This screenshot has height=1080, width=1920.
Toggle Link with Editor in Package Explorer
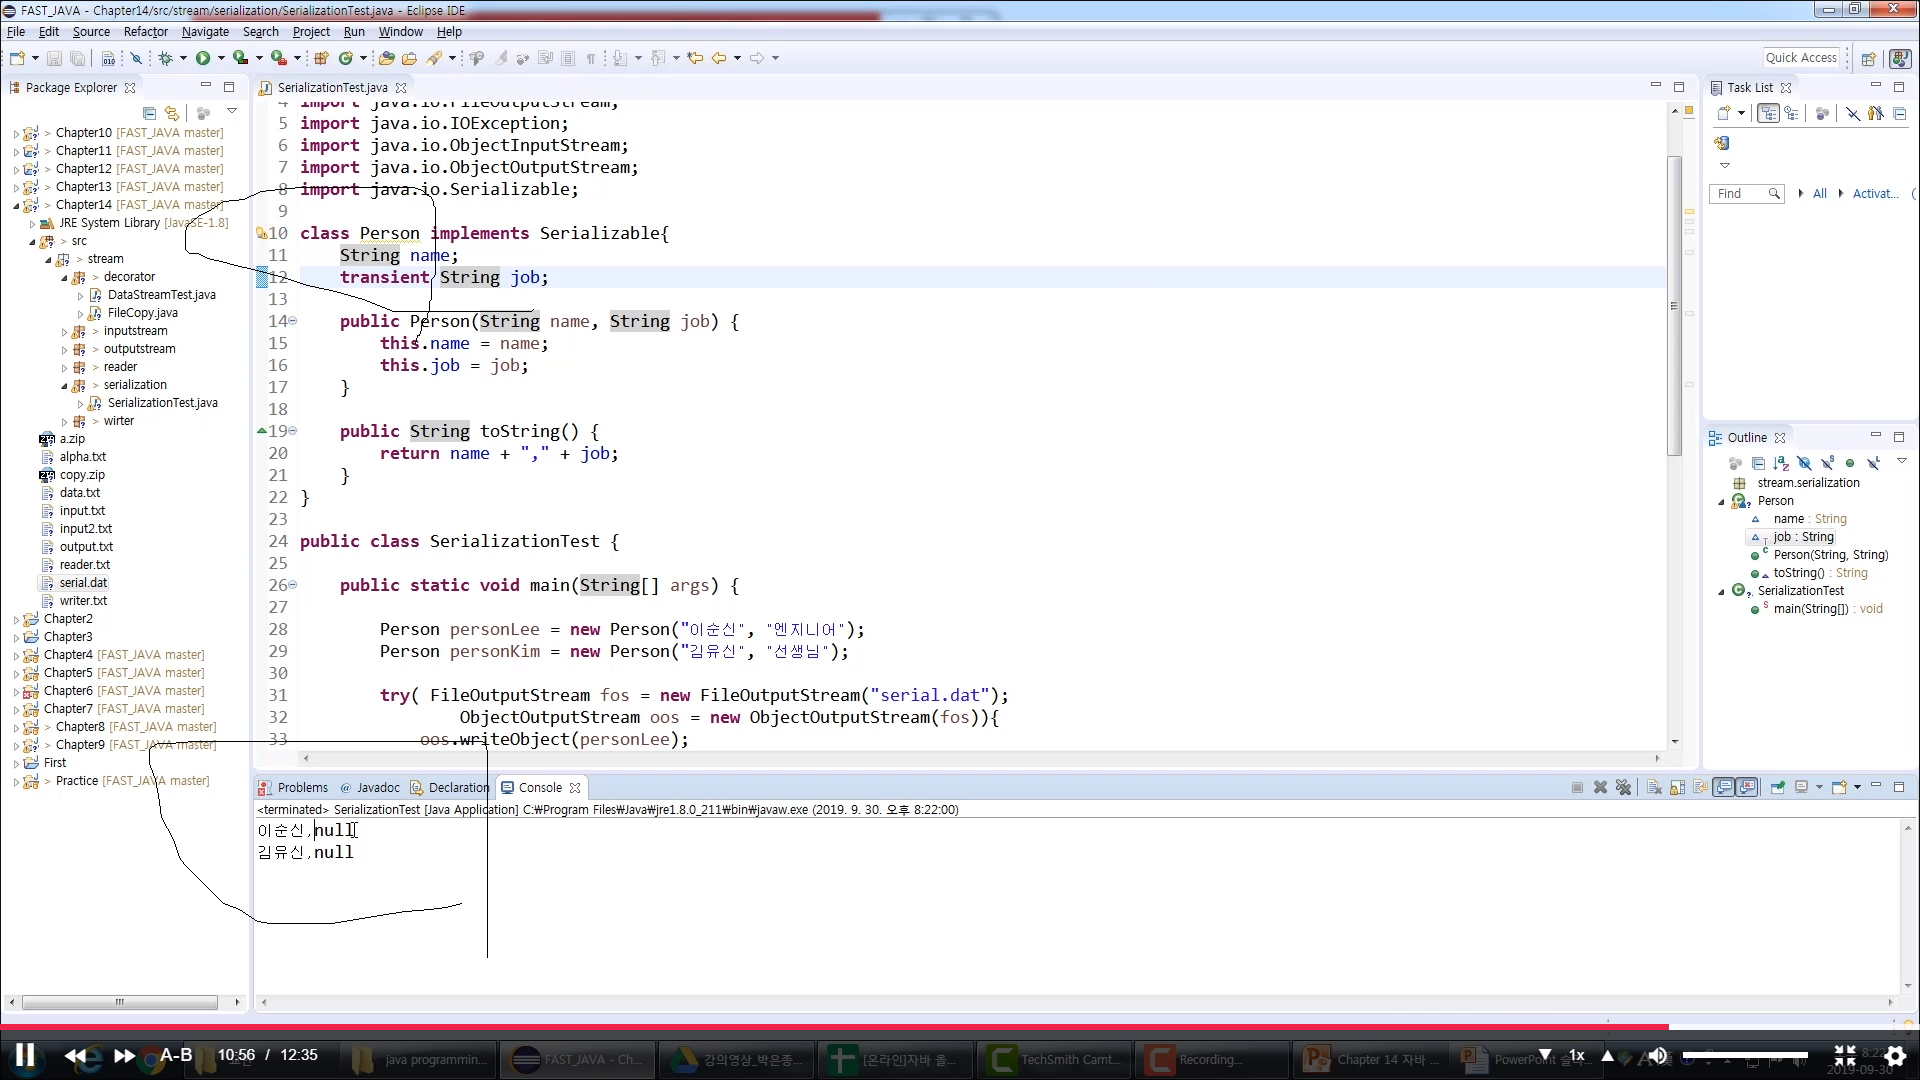point(172,113)
